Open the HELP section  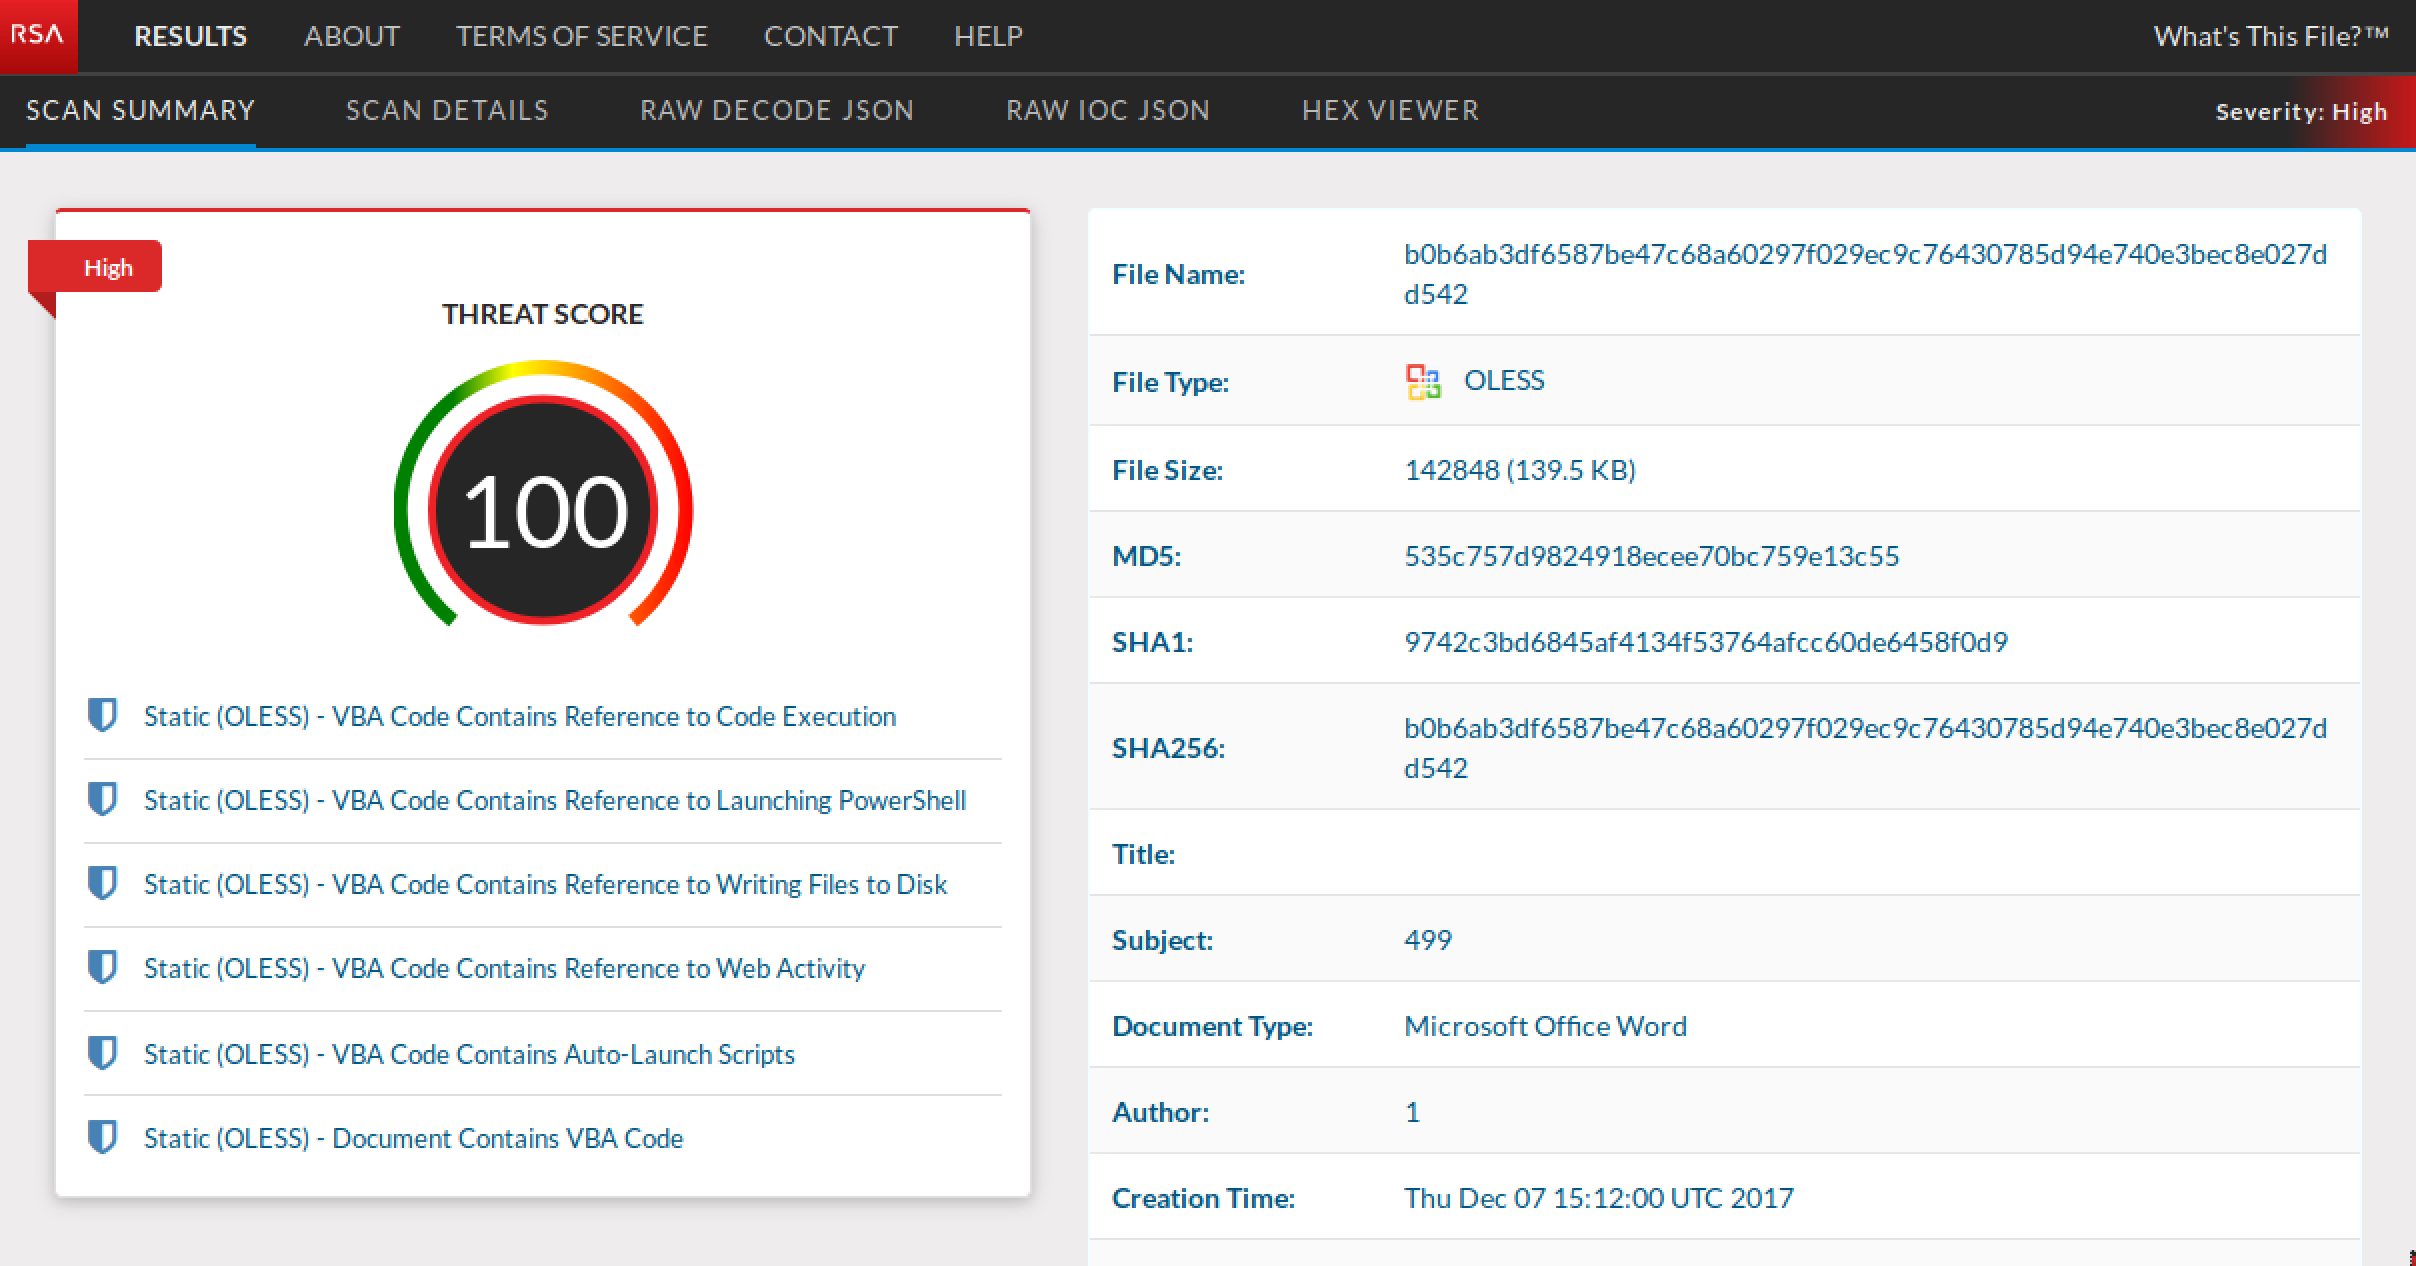(987, 36)
